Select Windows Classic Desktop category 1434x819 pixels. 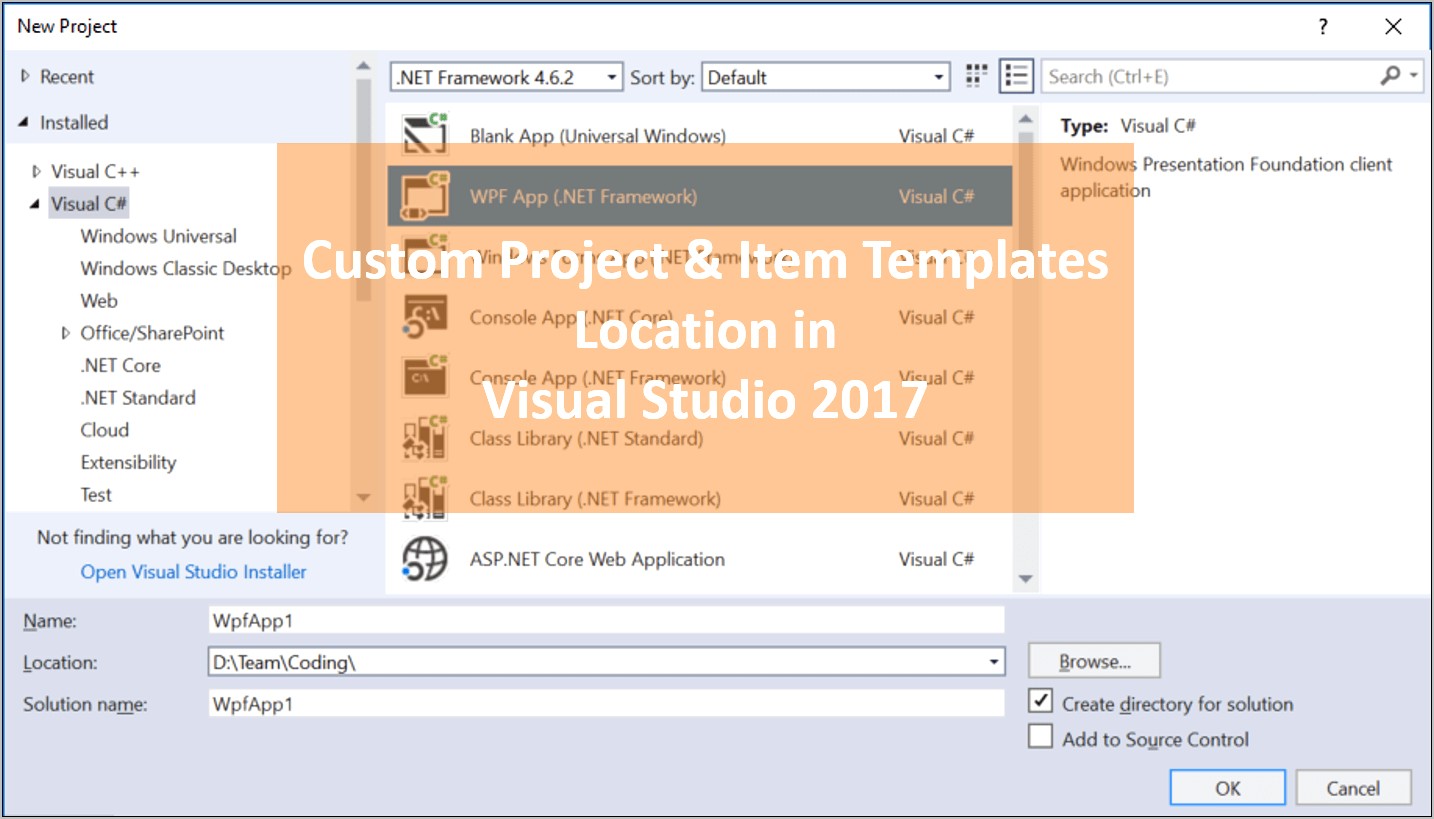[x=185, y=268]
